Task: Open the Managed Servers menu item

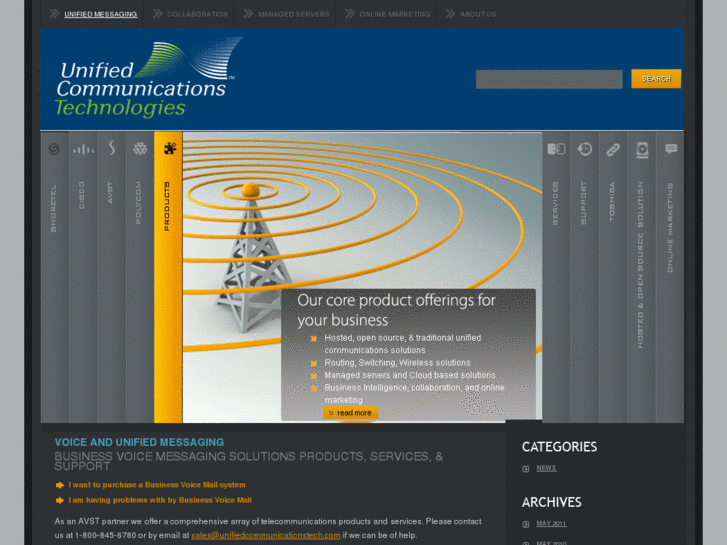Action: [293, 14]
